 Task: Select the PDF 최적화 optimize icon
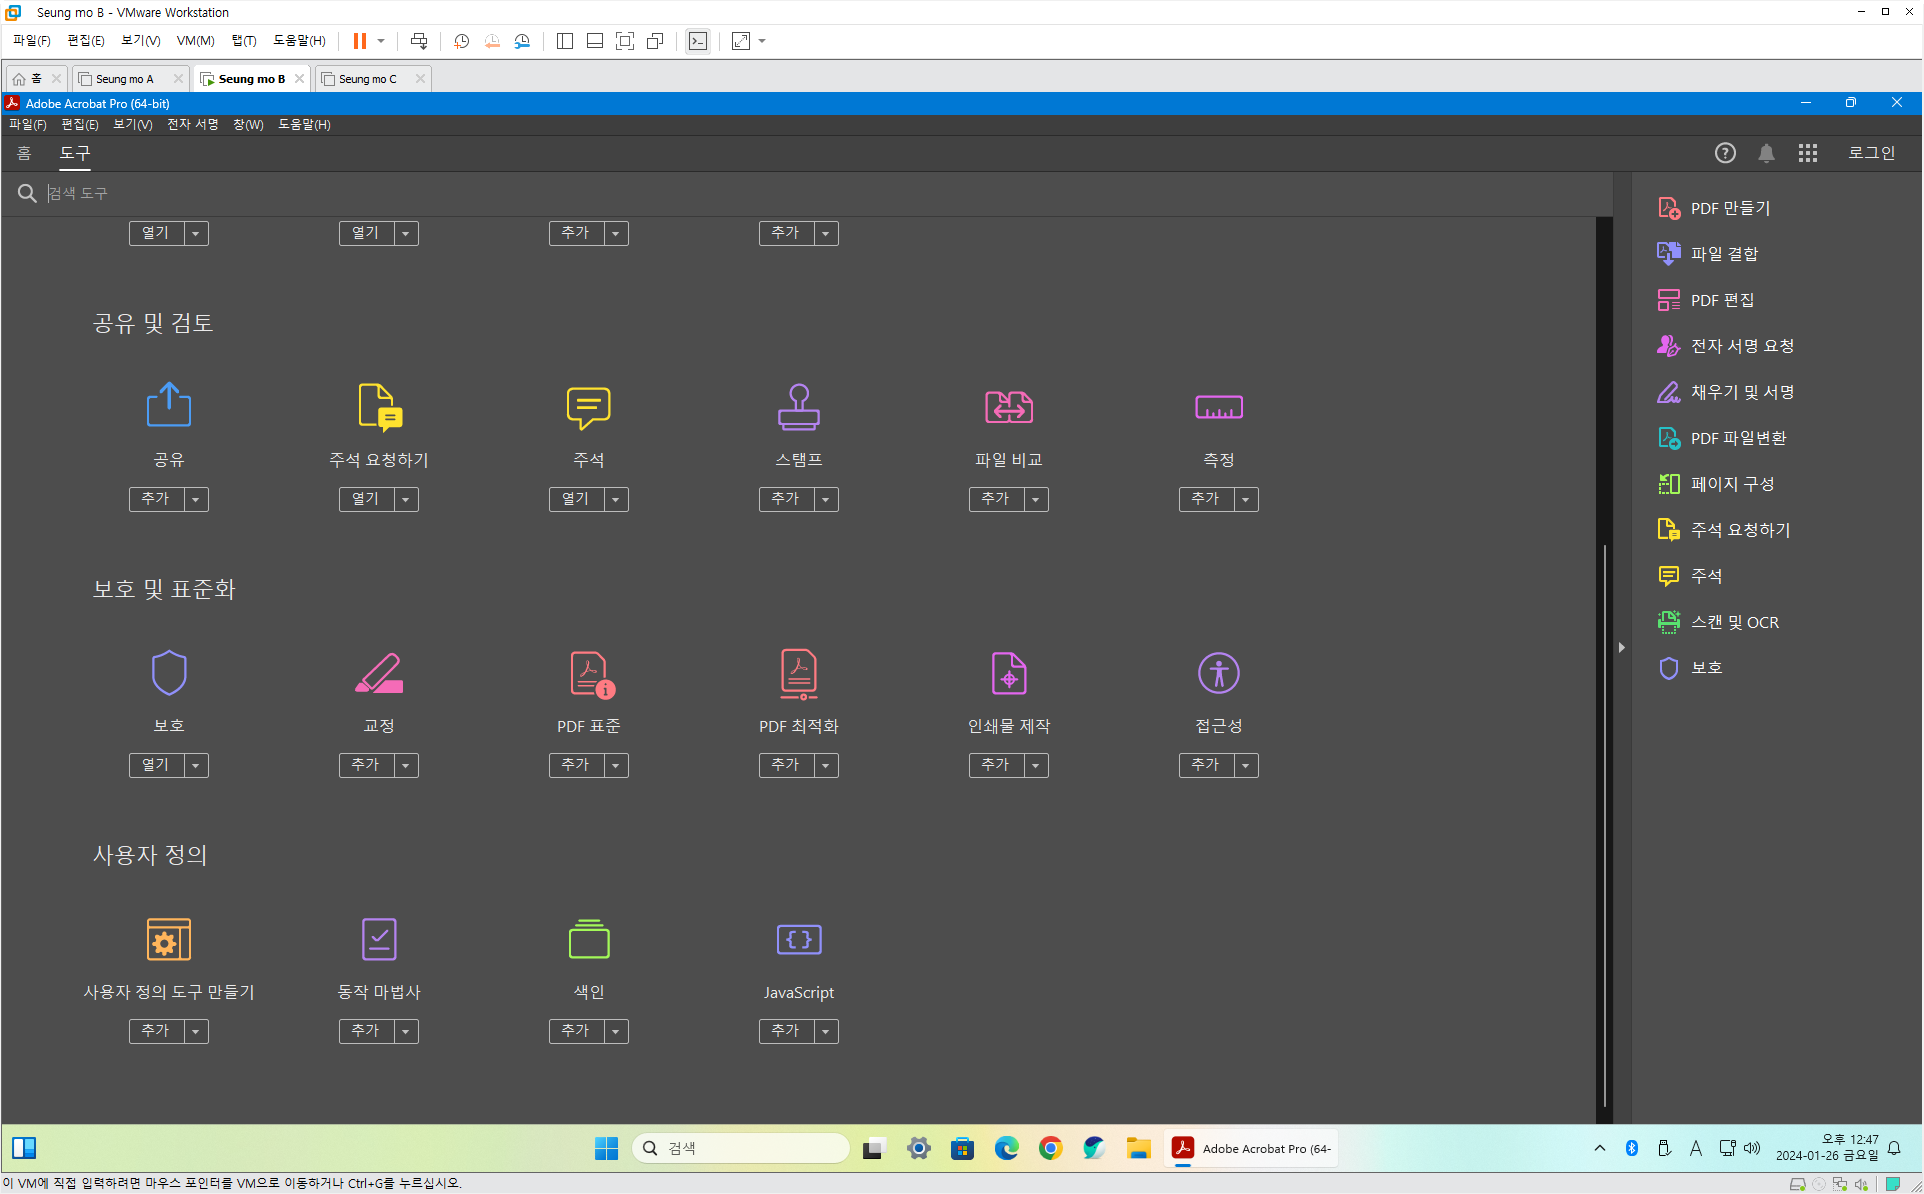coord(798,673)
